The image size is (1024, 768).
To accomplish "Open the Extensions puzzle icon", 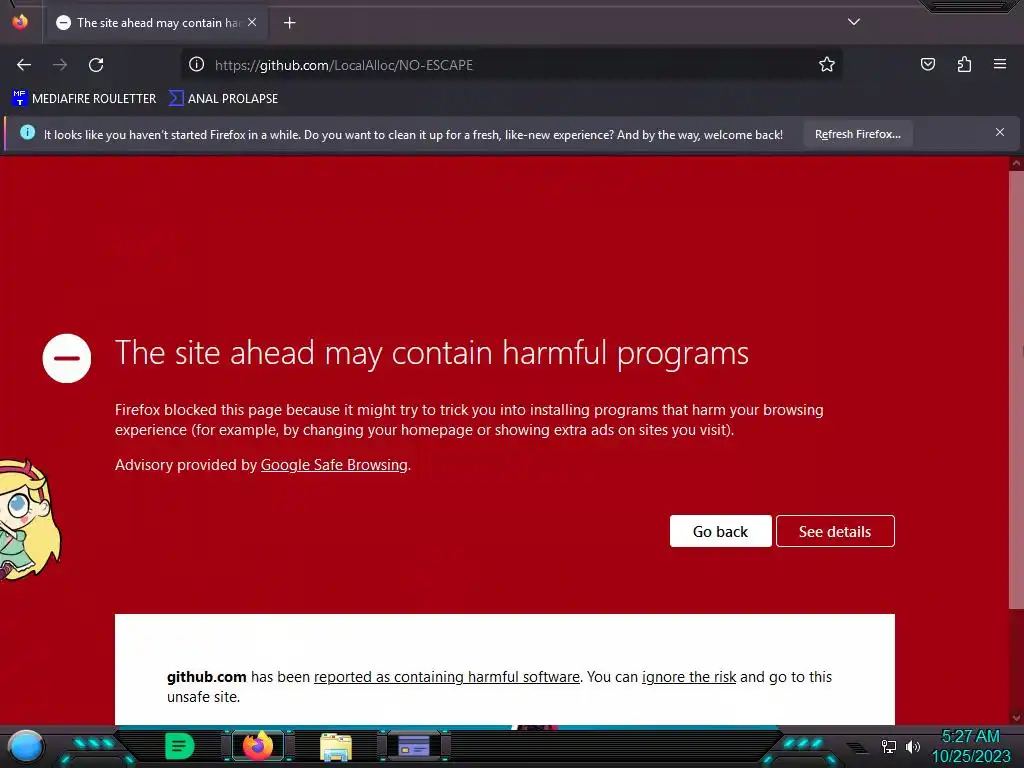I will [964, 64].
